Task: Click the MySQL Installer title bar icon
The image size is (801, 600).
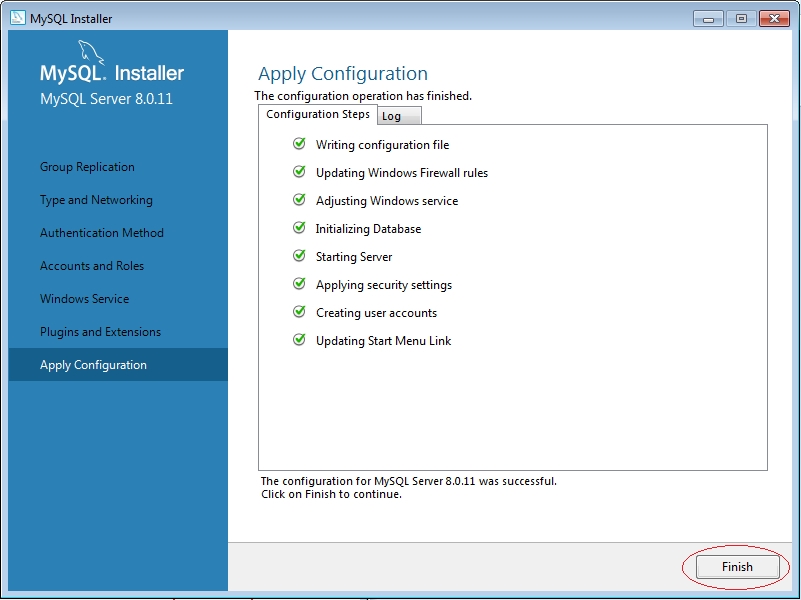Action: coord(17,18)
